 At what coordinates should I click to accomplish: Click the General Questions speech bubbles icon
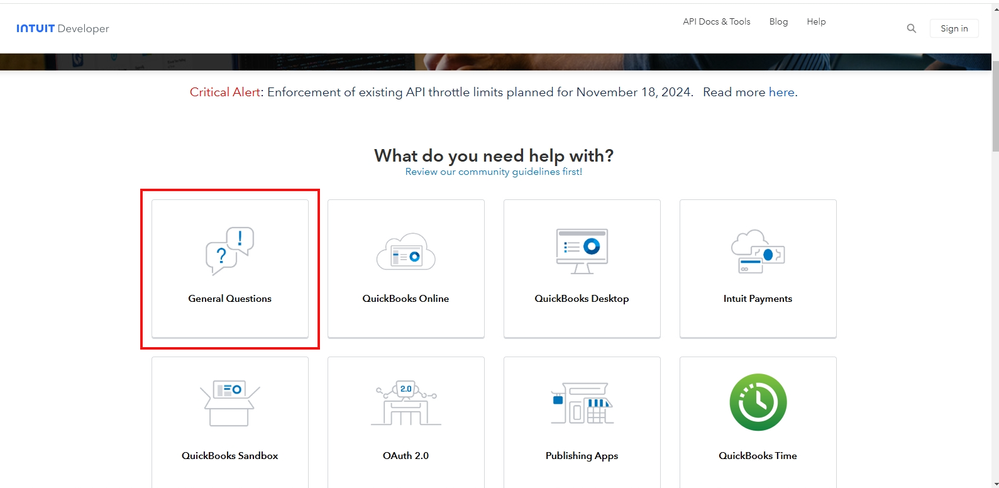[x=229, y=251]
